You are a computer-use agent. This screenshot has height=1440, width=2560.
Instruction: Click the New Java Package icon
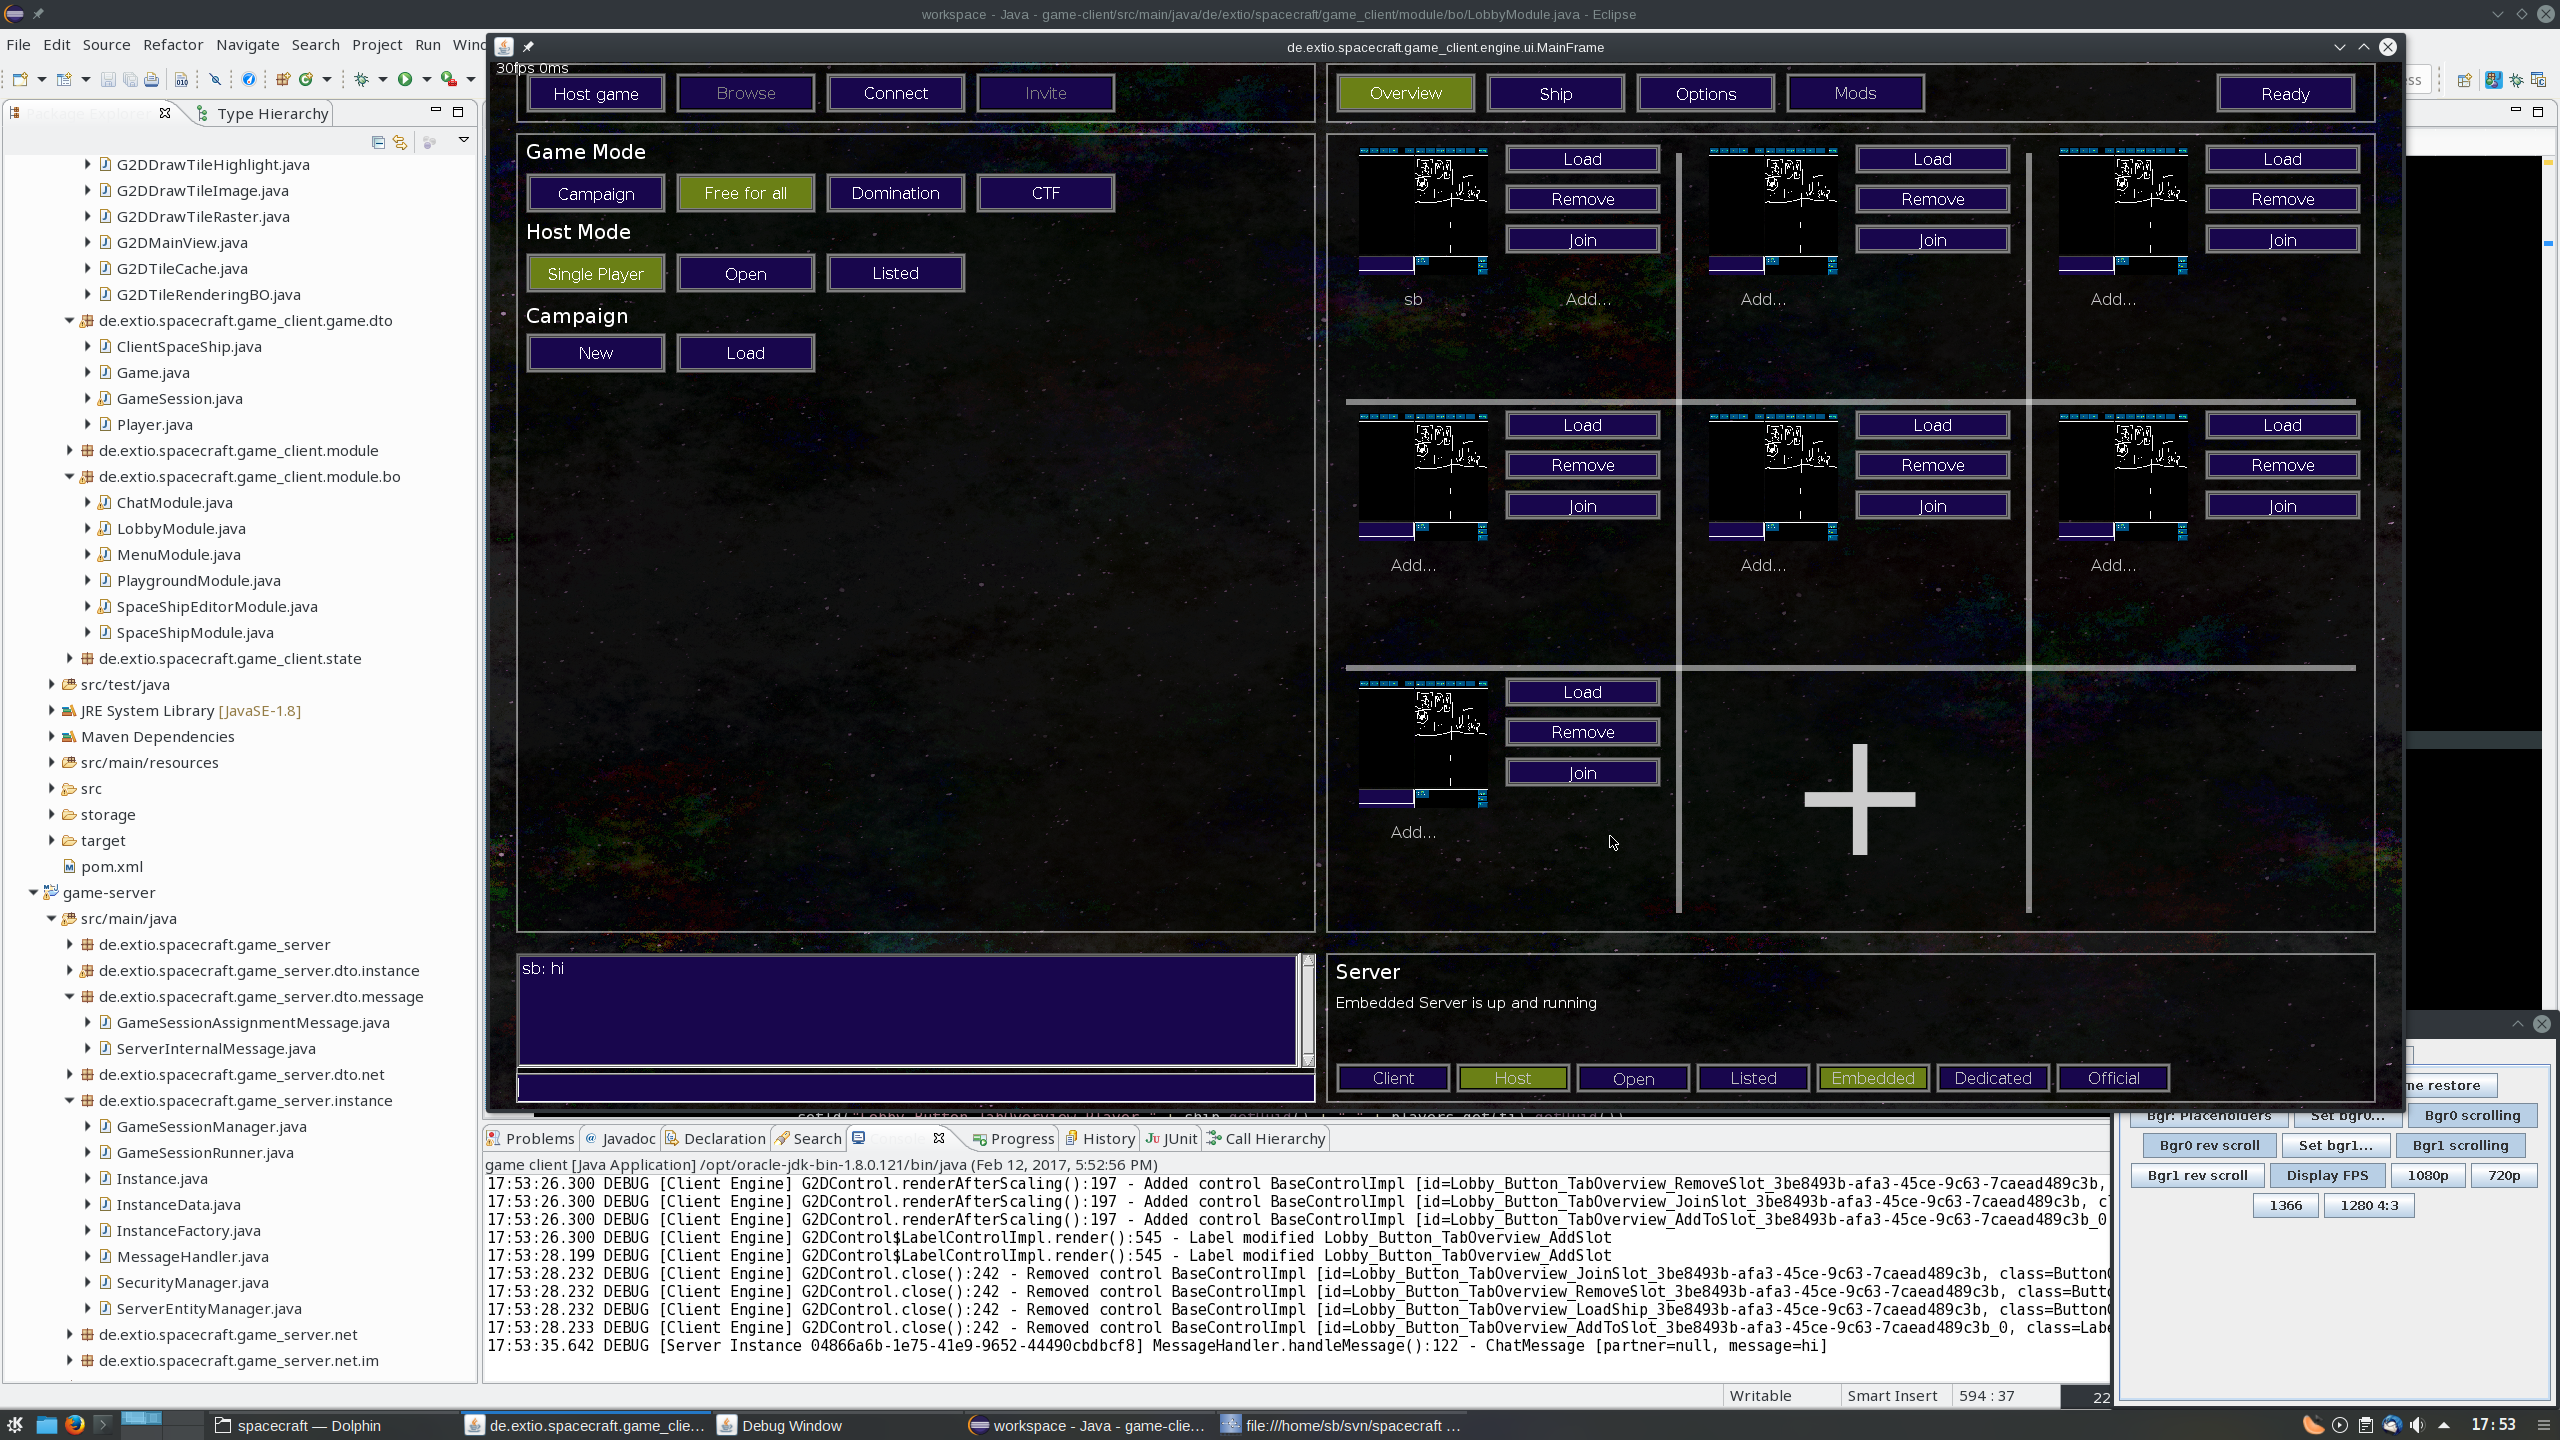pyautogui.click(x=283, y=79)
